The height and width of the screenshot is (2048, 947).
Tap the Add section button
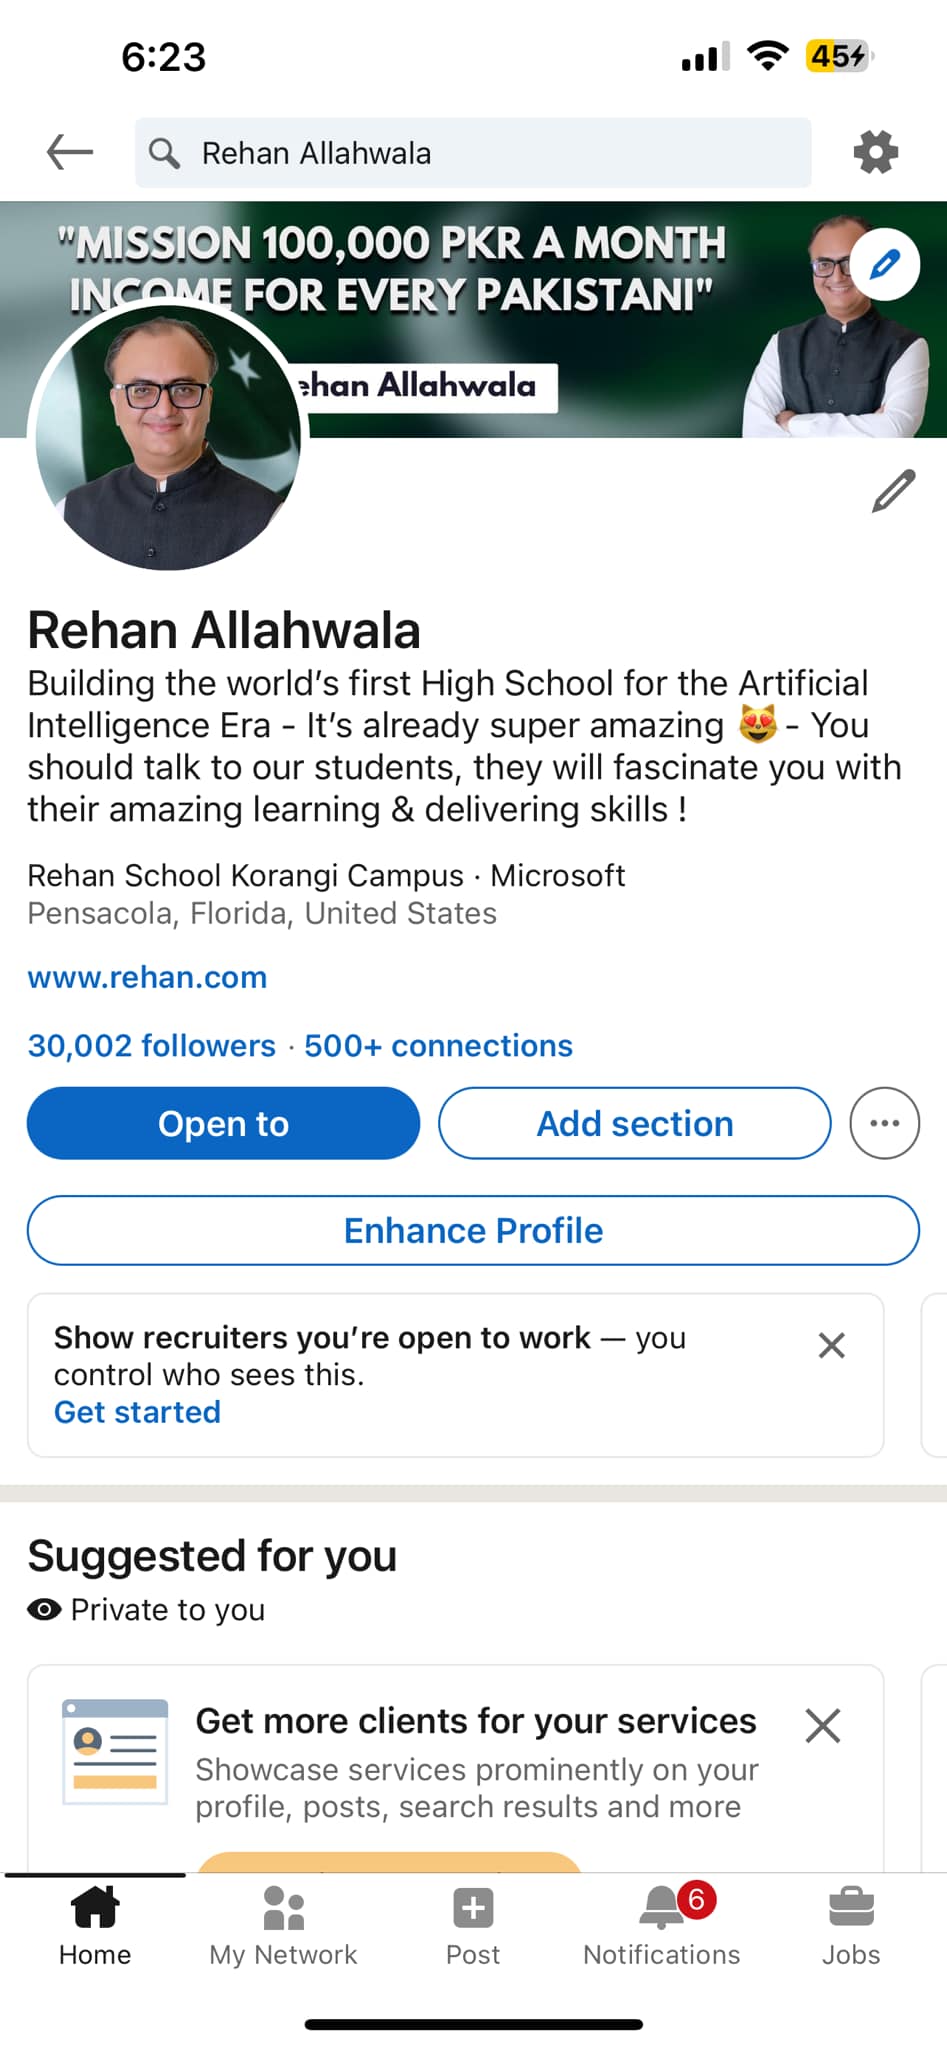coord(635,1123)
